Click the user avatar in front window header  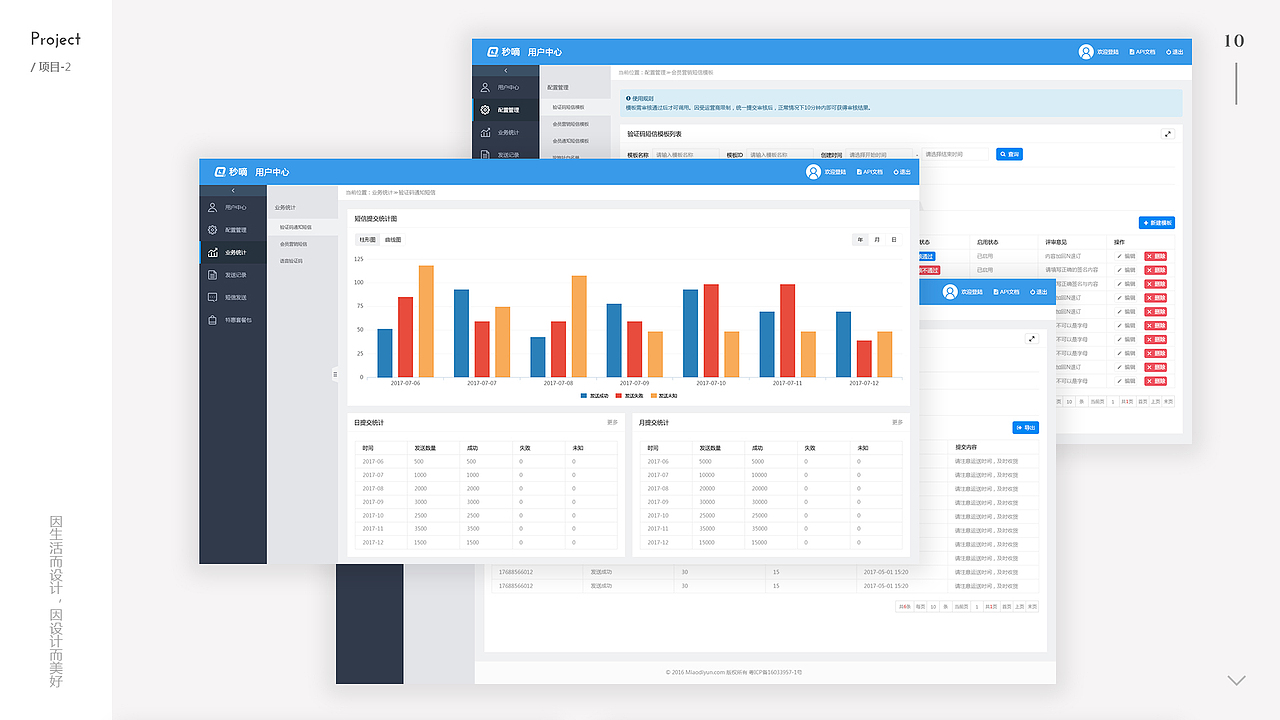click(812, 171)
